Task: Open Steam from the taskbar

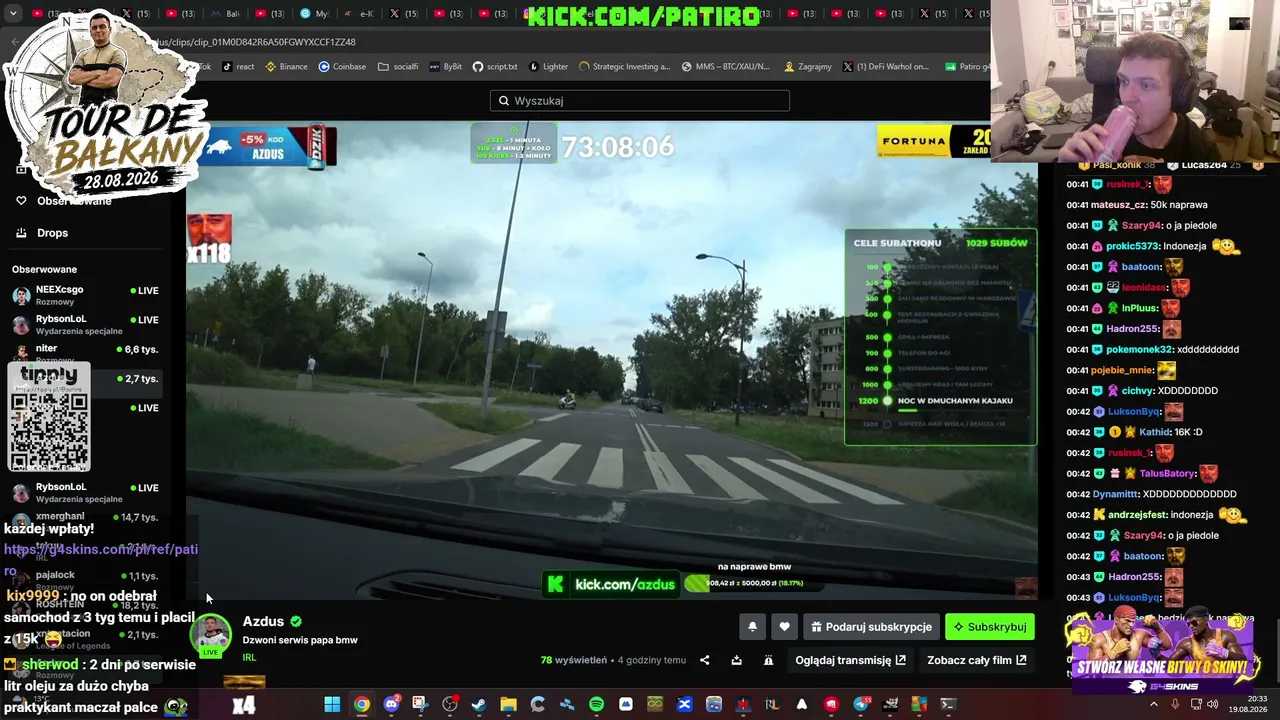Action: 479,704
